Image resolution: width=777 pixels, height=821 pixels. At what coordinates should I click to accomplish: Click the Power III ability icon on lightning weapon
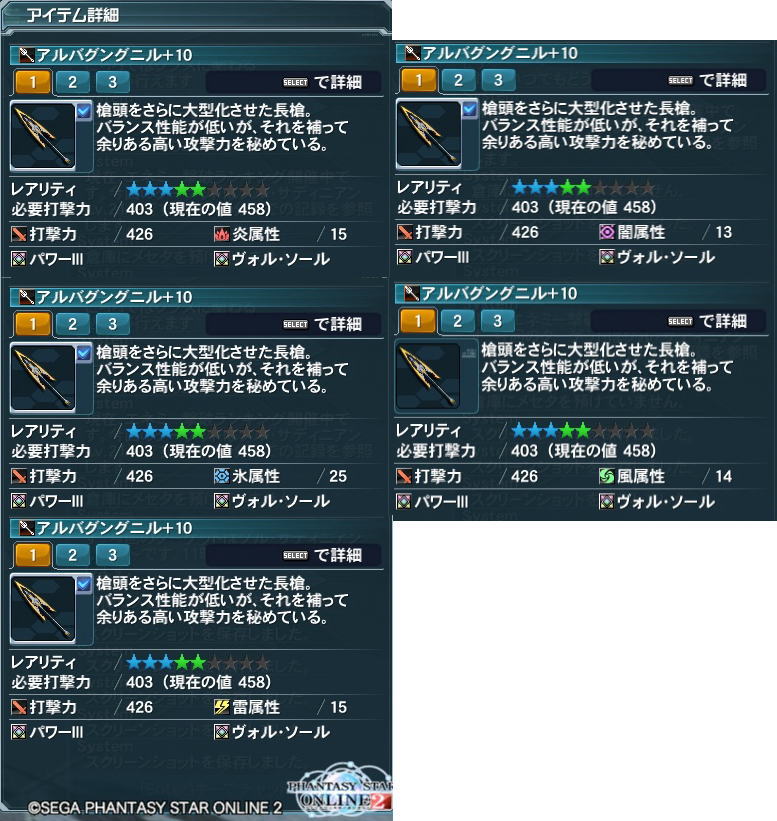click(x=19, y=731)
